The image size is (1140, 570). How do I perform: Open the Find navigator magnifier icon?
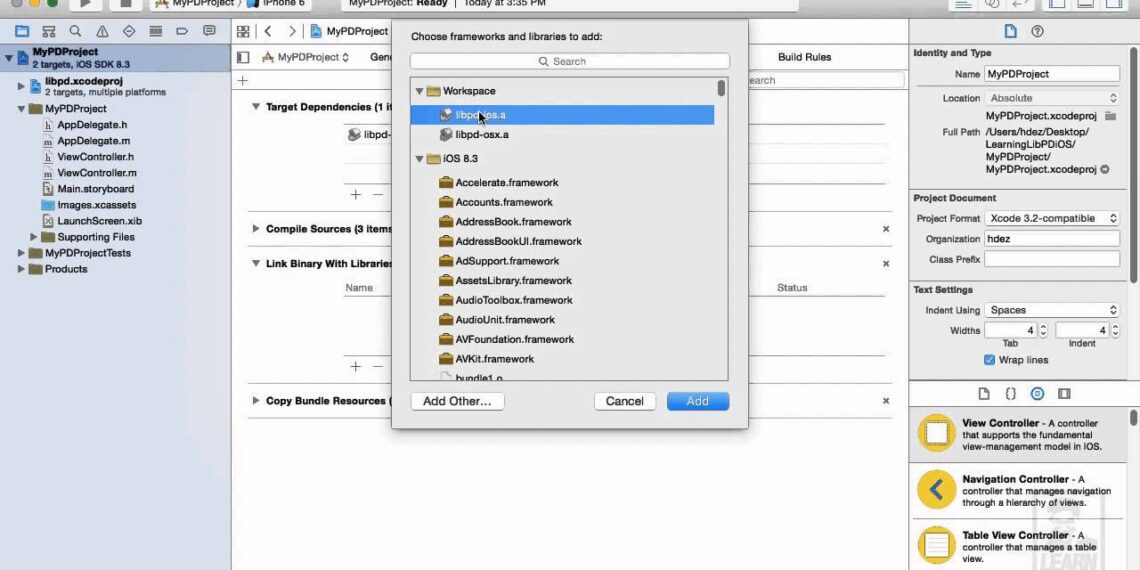pos(76,31)
